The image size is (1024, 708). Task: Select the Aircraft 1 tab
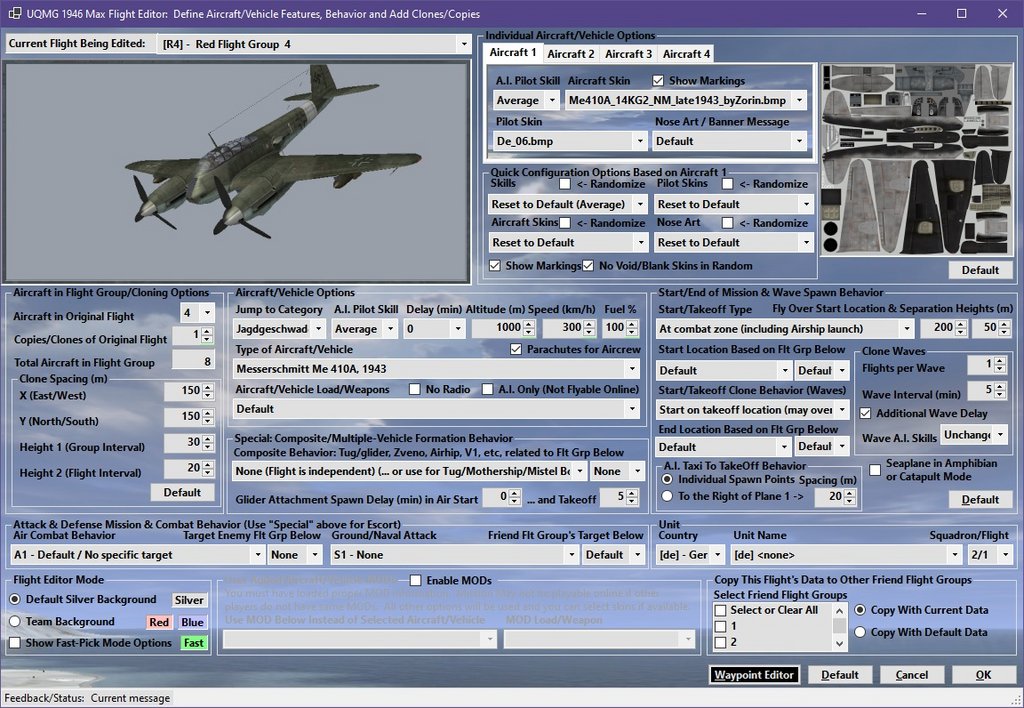513,52
